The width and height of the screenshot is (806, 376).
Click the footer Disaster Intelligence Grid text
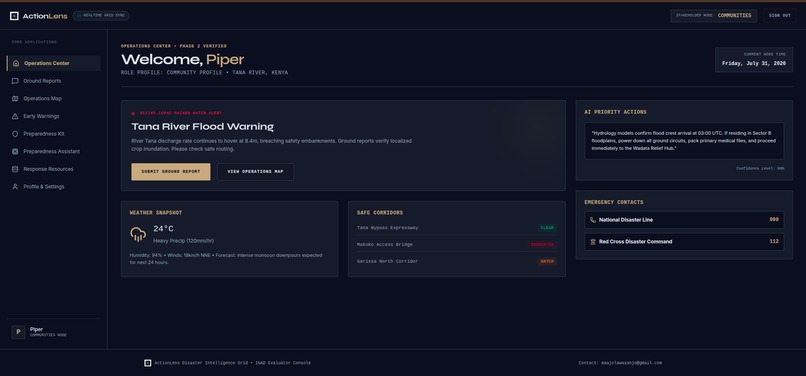[232, 363]
